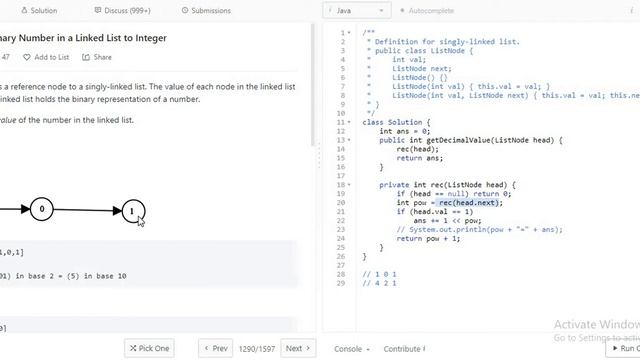
Task: Collapse getDecimalValue fold at line 13
Action: 349,140
